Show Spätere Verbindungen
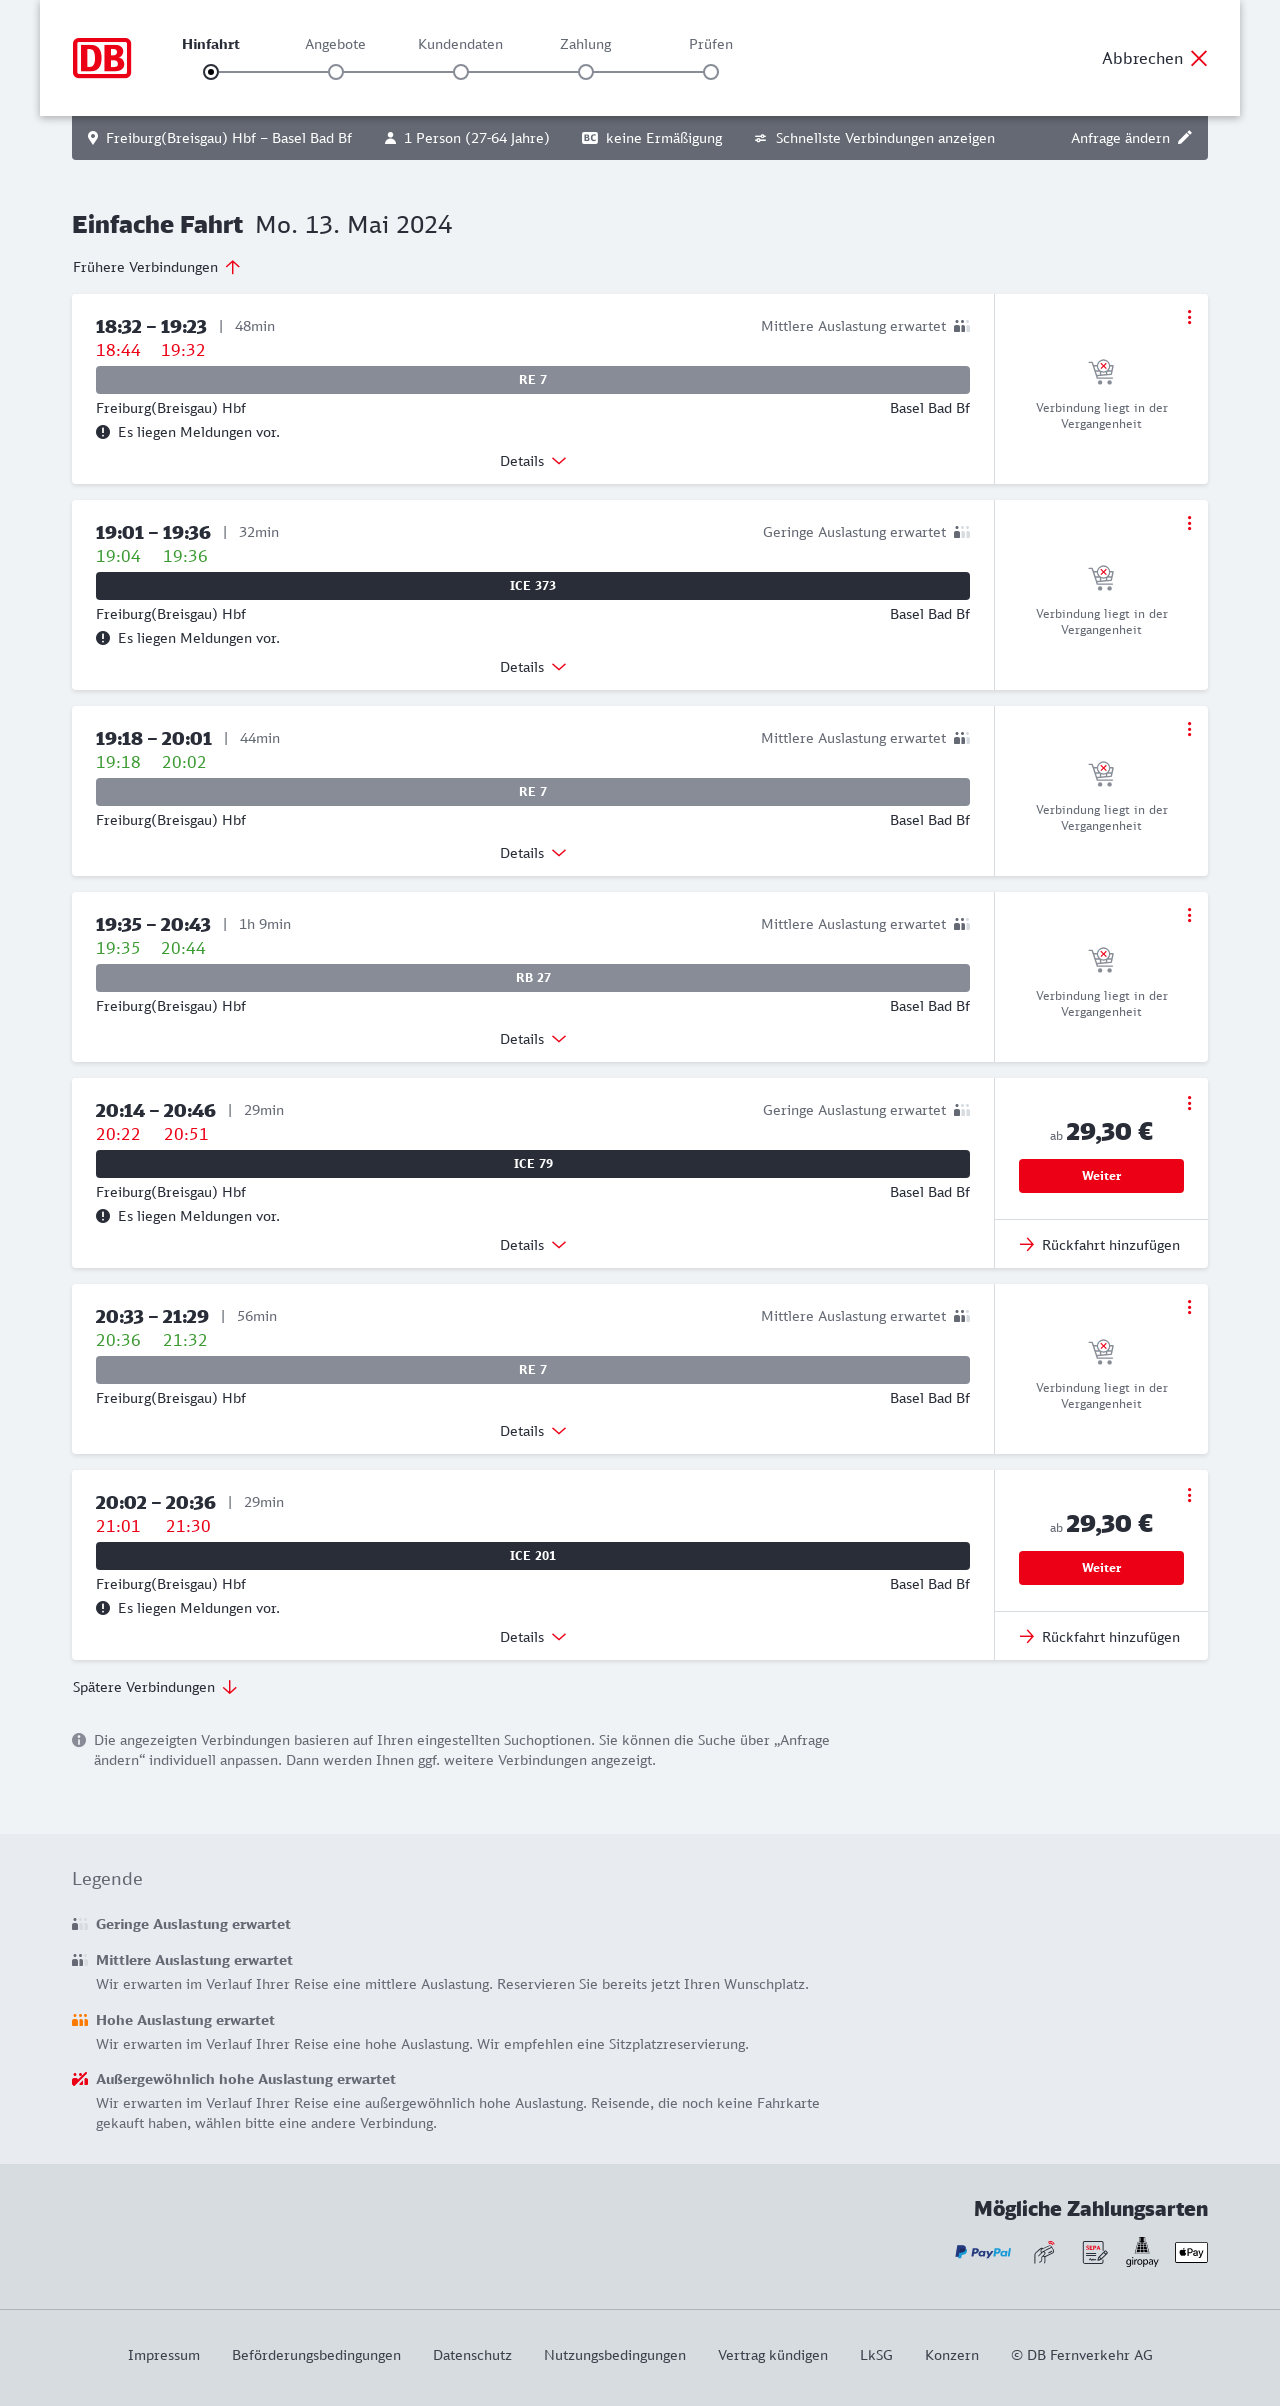Image resolution: width=1280 pixels, height=2406 pixels. pos(155,1687)
